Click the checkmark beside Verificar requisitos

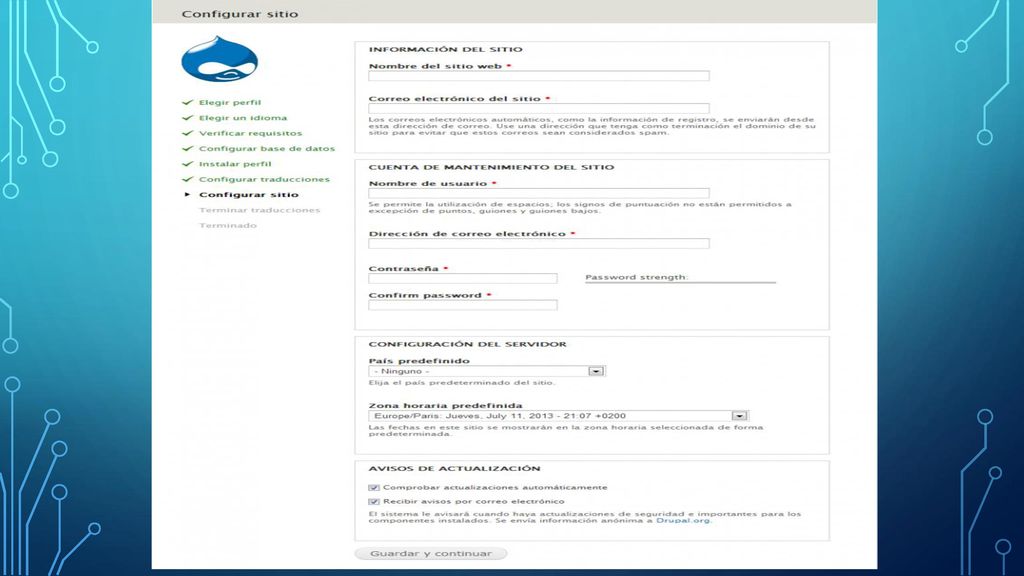point(187,133)
